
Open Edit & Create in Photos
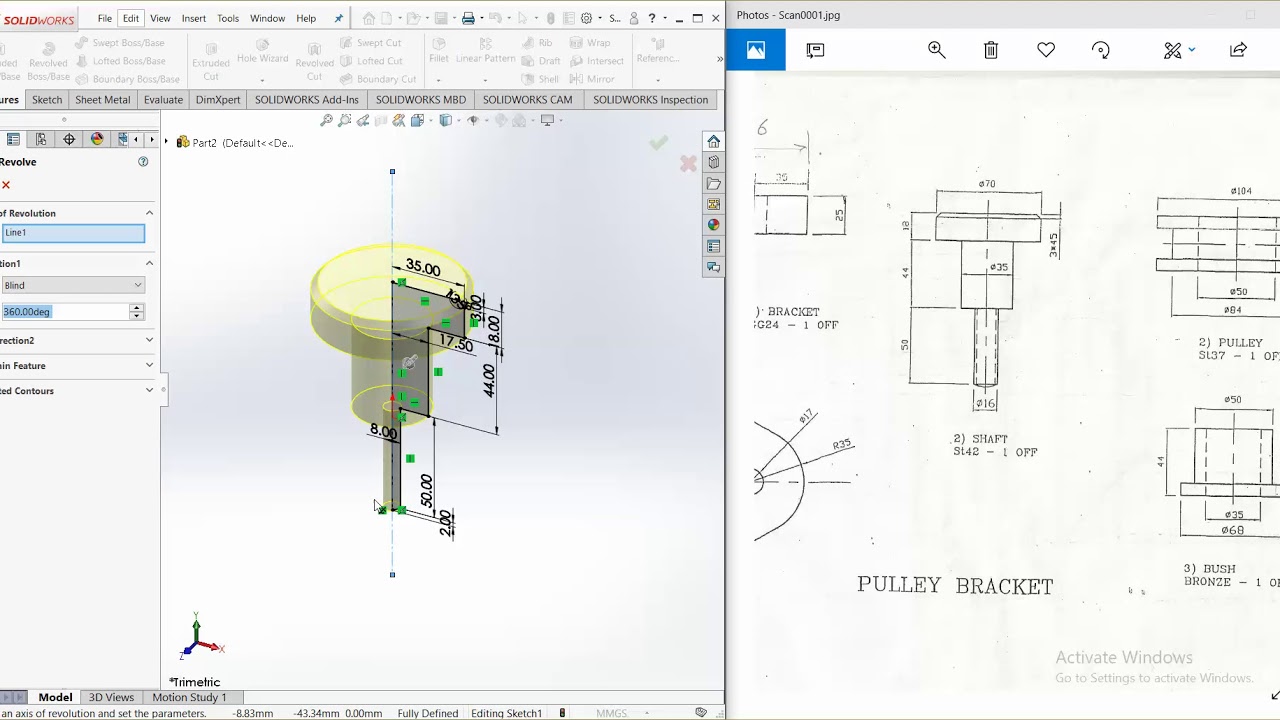pos(1173,50)
